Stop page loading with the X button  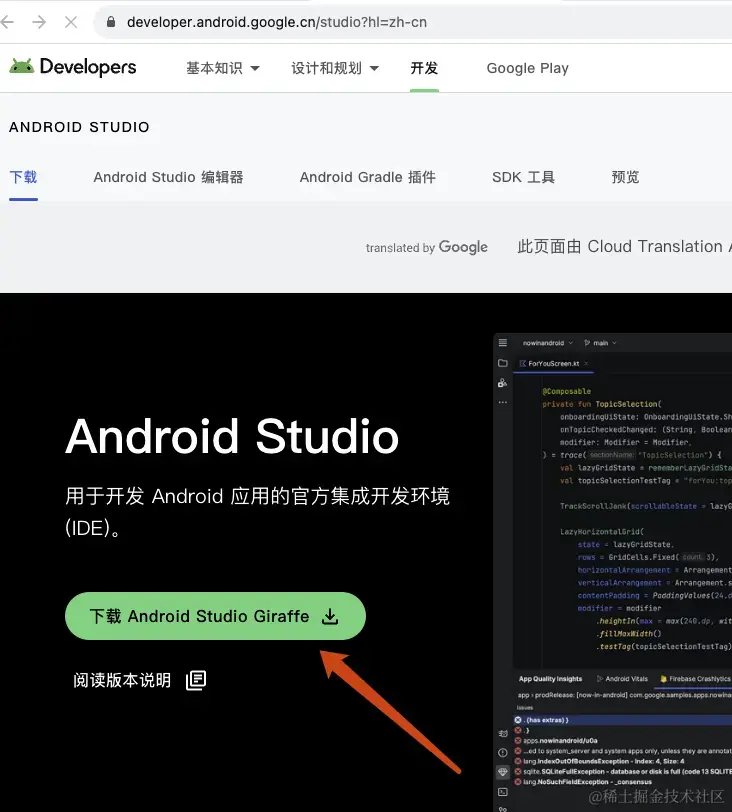pos(71,22)
